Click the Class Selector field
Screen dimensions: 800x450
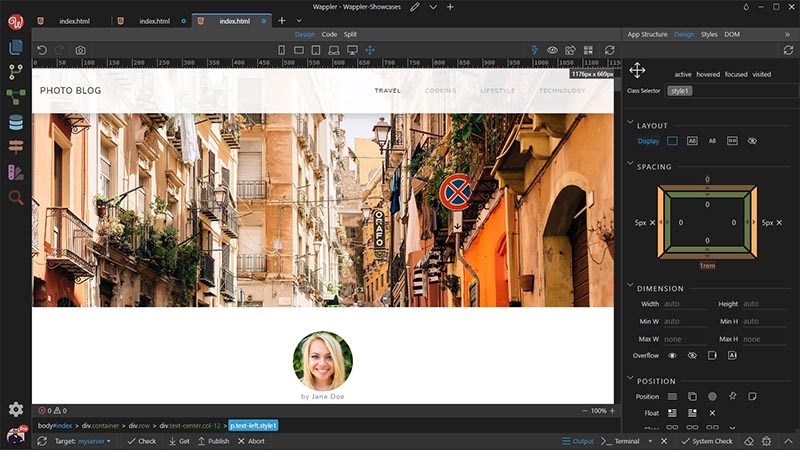pos(731,91)
